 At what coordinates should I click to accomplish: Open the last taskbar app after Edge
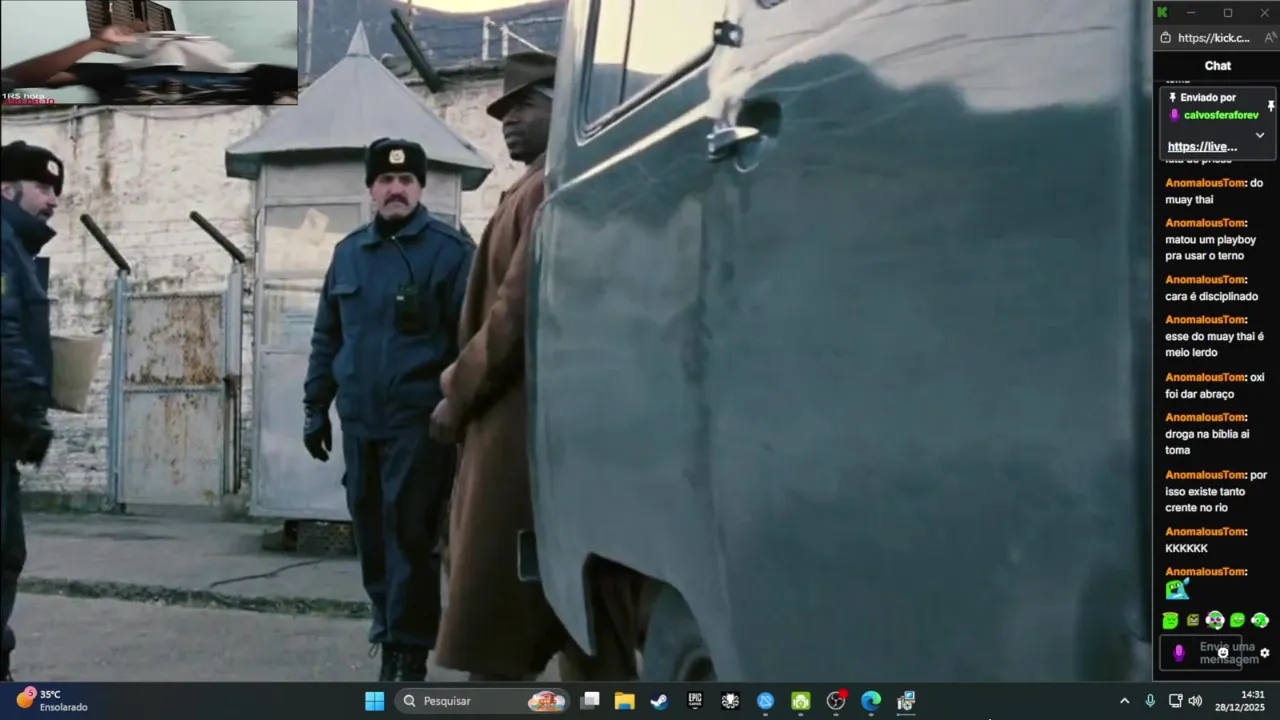click(906, 701)
